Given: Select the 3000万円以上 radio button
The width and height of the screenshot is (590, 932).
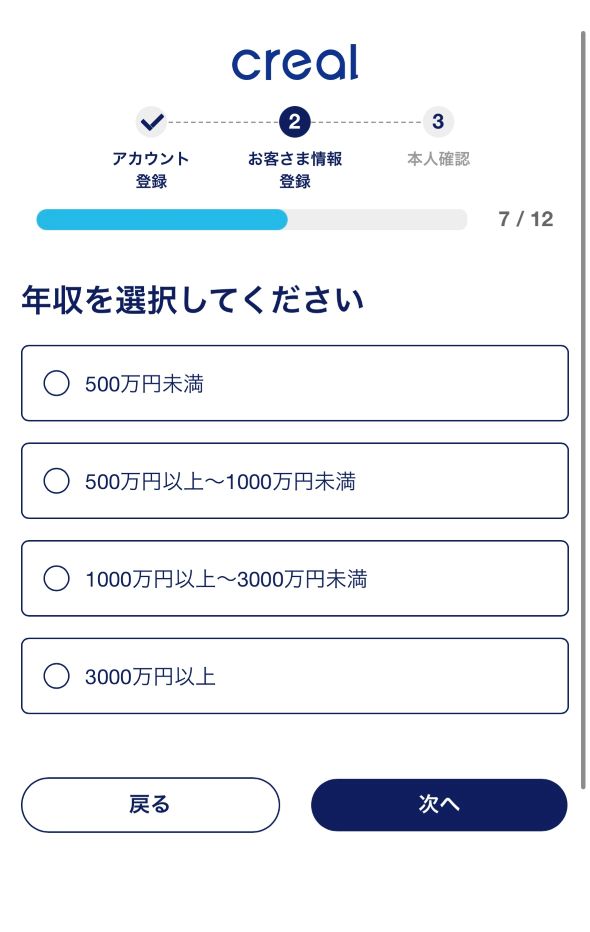Looking at the screenshot, I should pyautogui.click(x=56, y=676).
